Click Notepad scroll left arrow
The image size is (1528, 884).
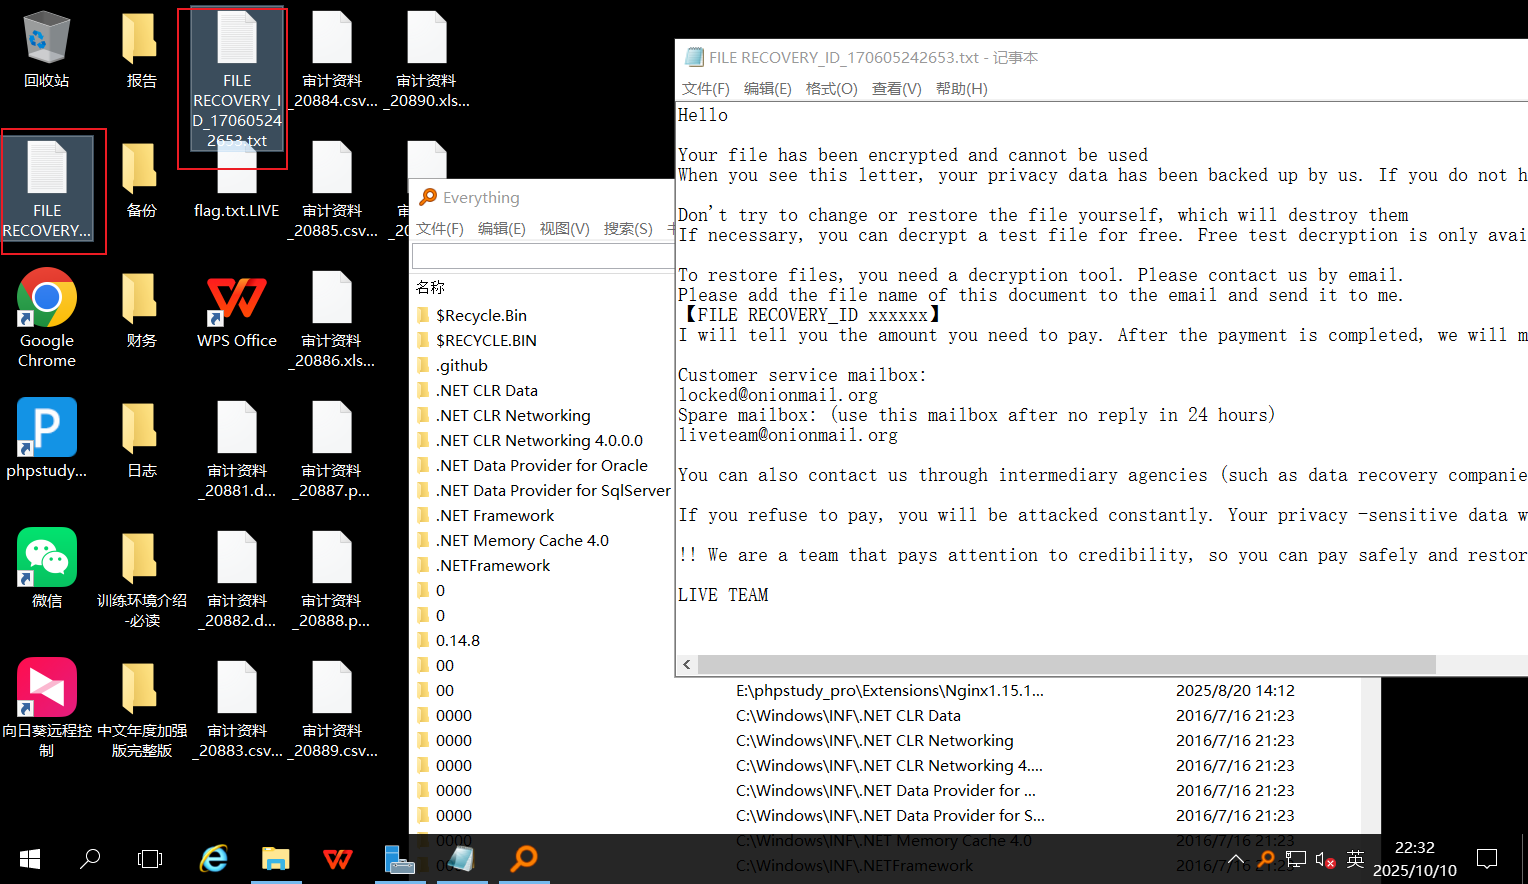[687, 665]
